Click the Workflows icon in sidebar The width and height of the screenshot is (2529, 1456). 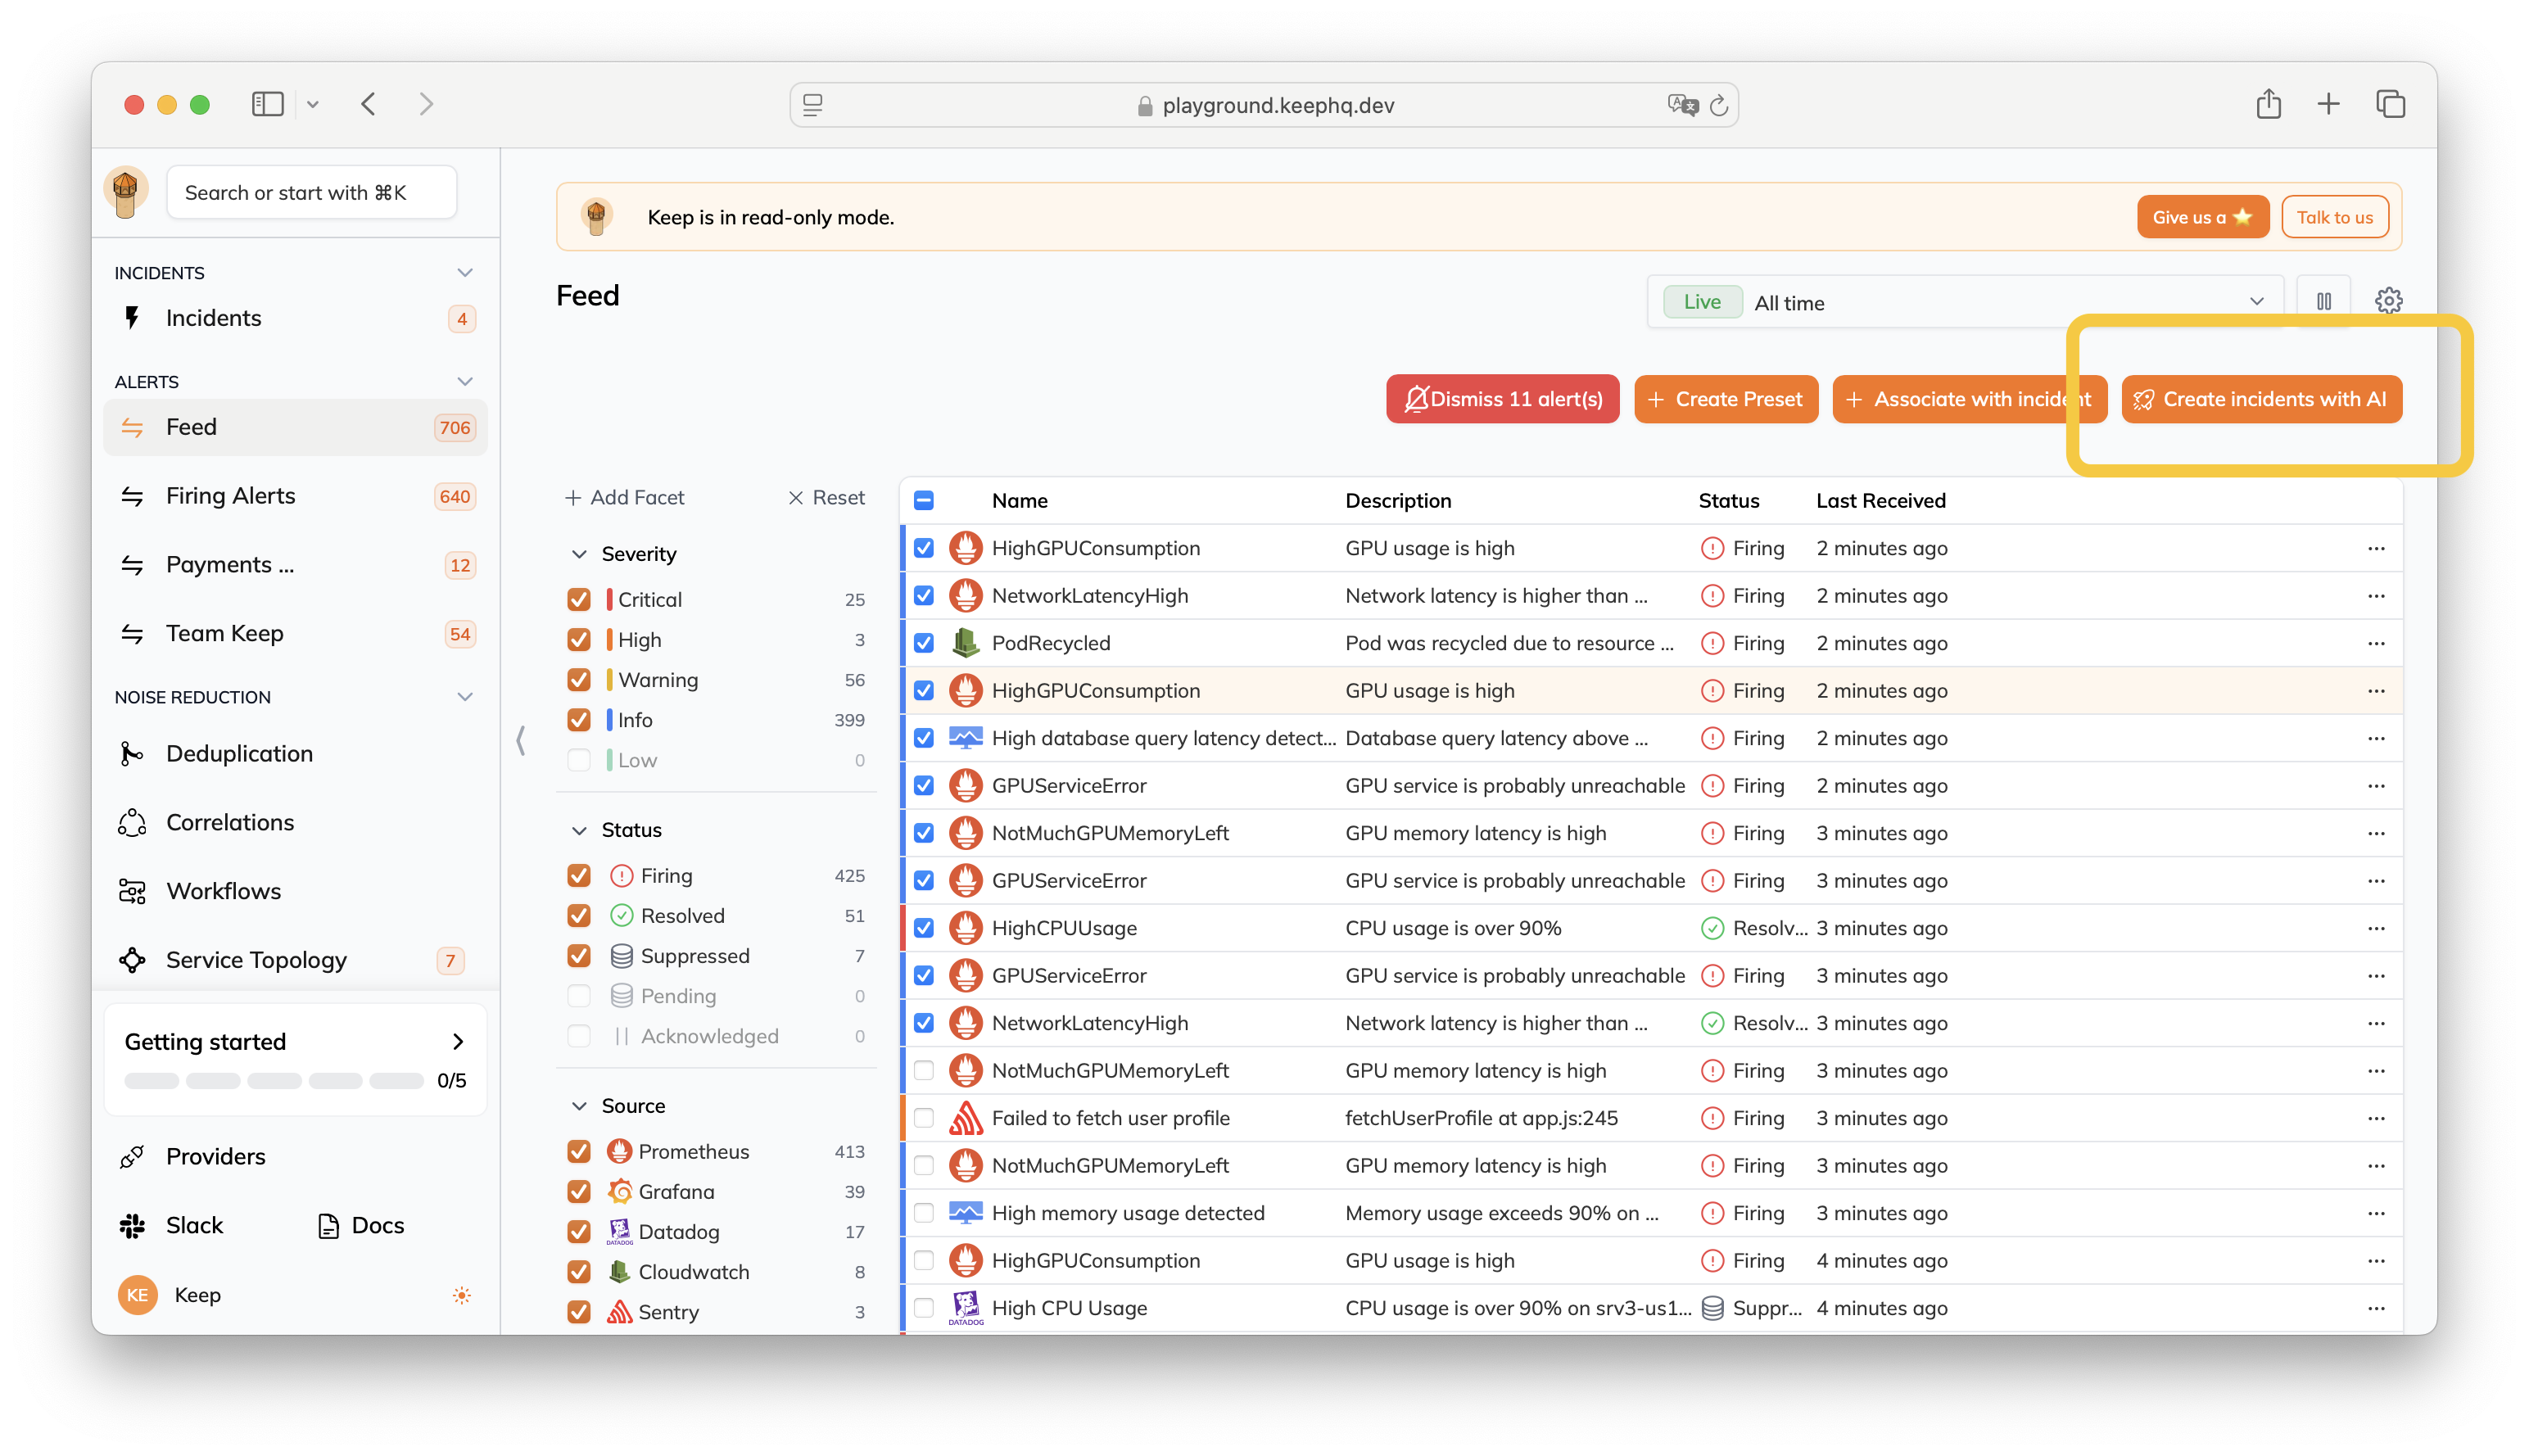[132, 892]
